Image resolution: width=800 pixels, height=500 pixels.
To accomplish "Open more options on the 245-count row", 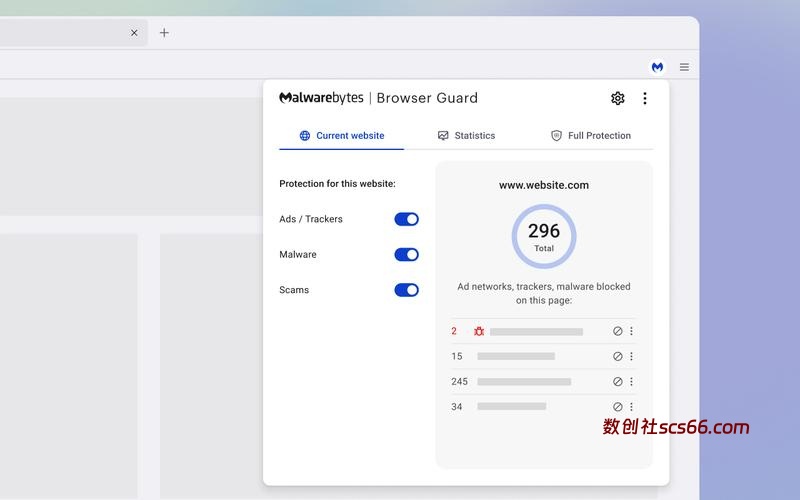I will pyautogui.click(x=631, y=381).
